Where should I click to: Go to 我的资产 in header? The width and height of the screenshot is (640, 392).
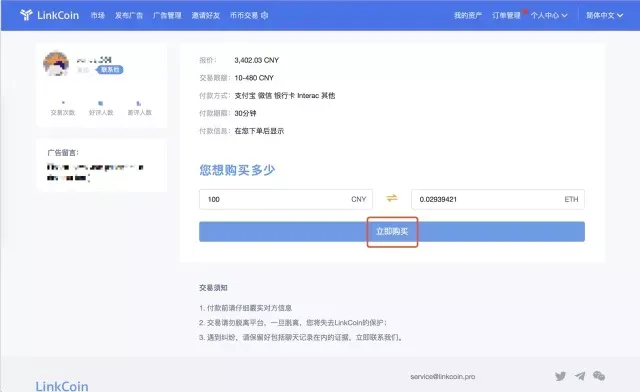[468, 16]
